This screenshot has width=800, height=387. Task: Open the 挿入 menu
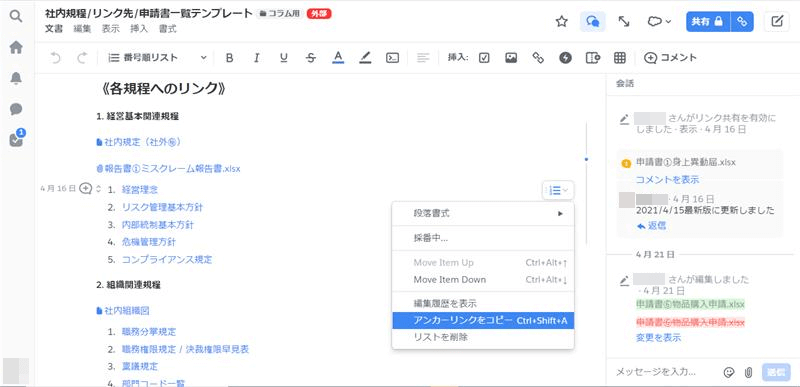(139, 29)
